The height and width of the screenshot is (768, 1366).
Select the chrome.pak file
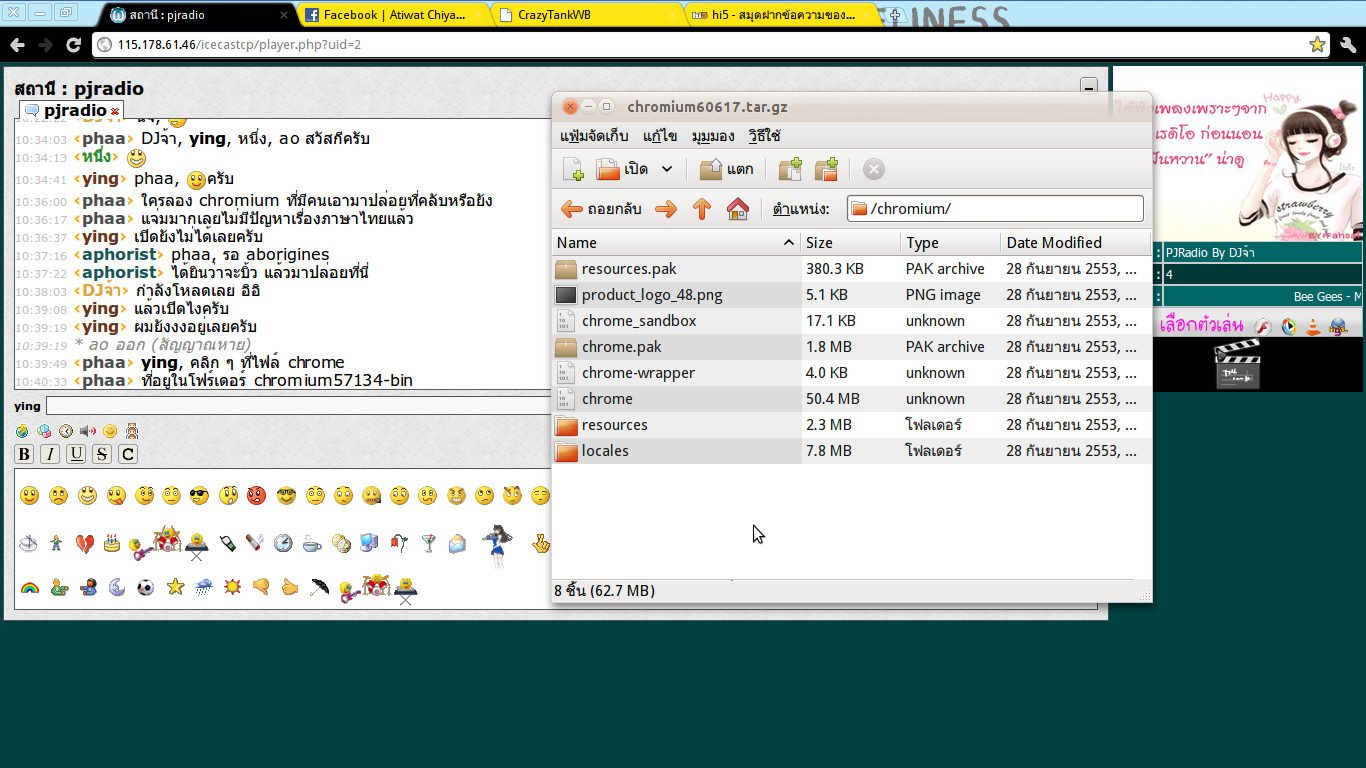pyautogui.click(x=852, y=347)
